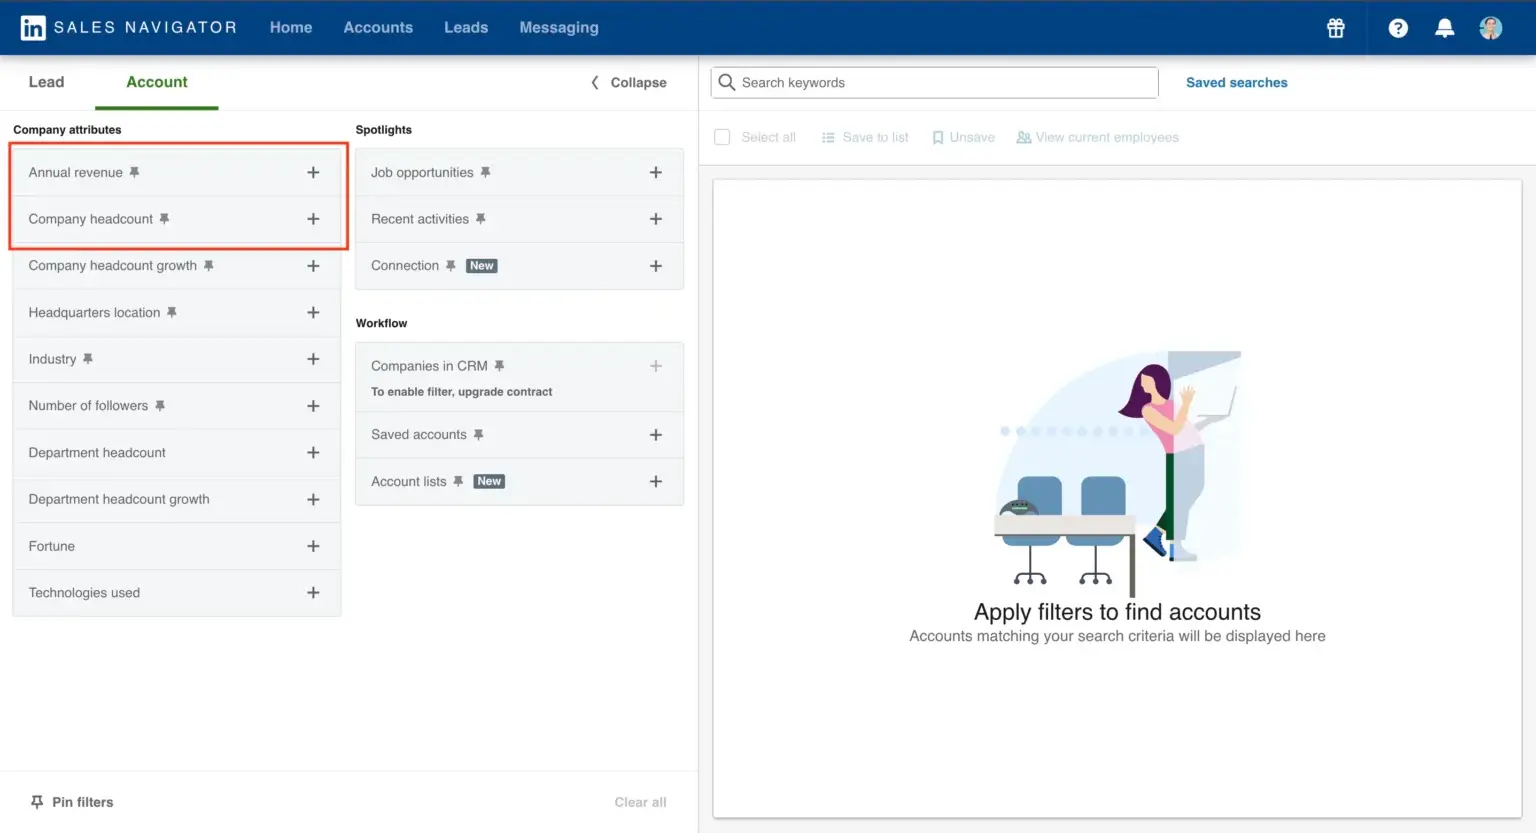Click the pin icon next to Company headcount growth
1536x833 pixels.
click(x=208, y=266)
